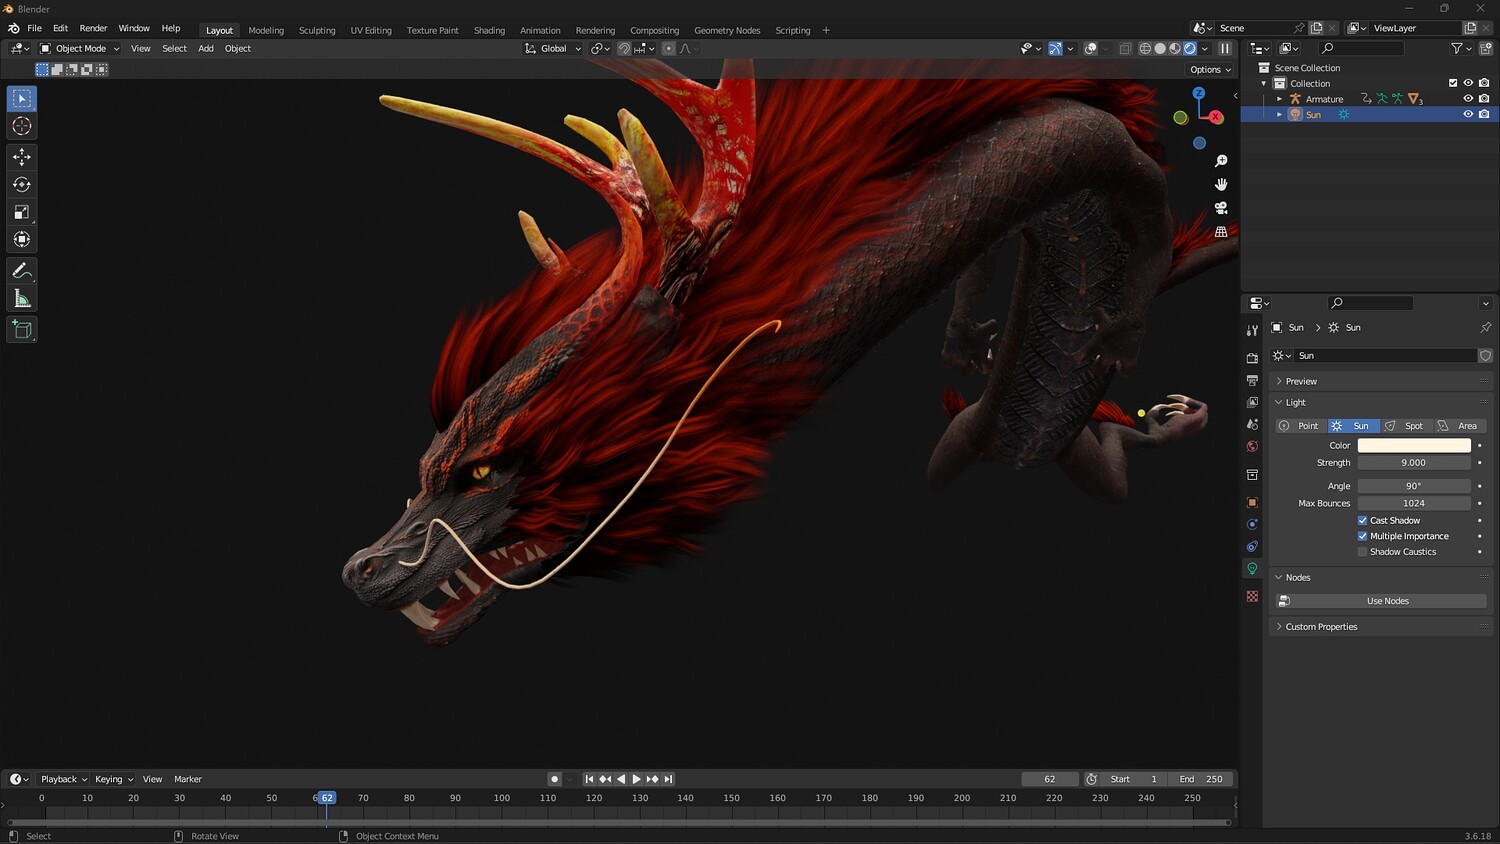This screenshot has width=1500, height=844.
Task: Activate the Measure ruler tool
Action: [22, 299]
